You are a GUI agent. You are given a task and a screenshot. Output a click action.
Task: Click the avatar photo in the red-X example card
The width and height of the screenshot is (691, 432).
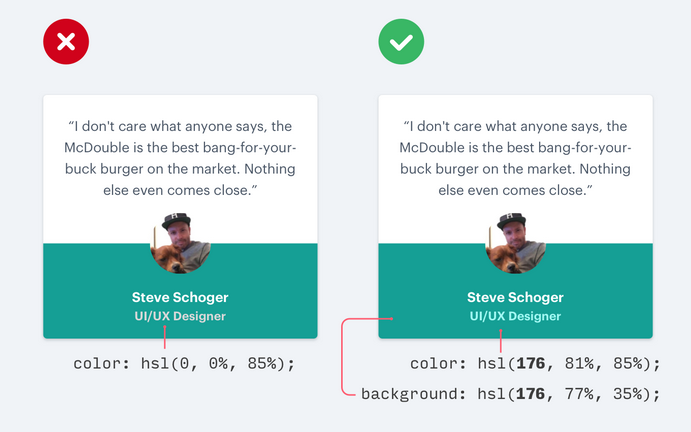tap(181, 243)
